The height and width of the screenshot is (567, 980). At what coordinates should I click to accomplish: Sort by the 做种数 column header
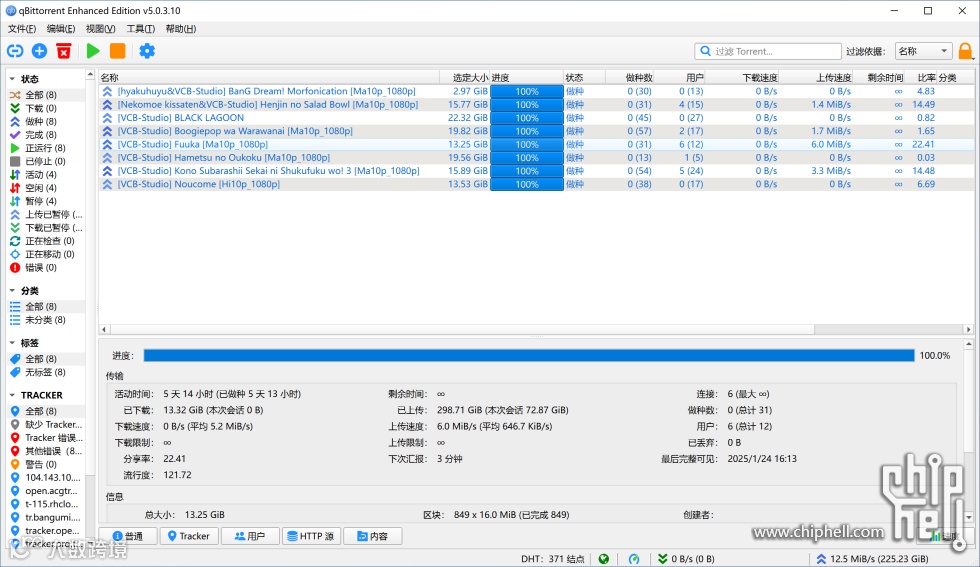click(629, 78)
